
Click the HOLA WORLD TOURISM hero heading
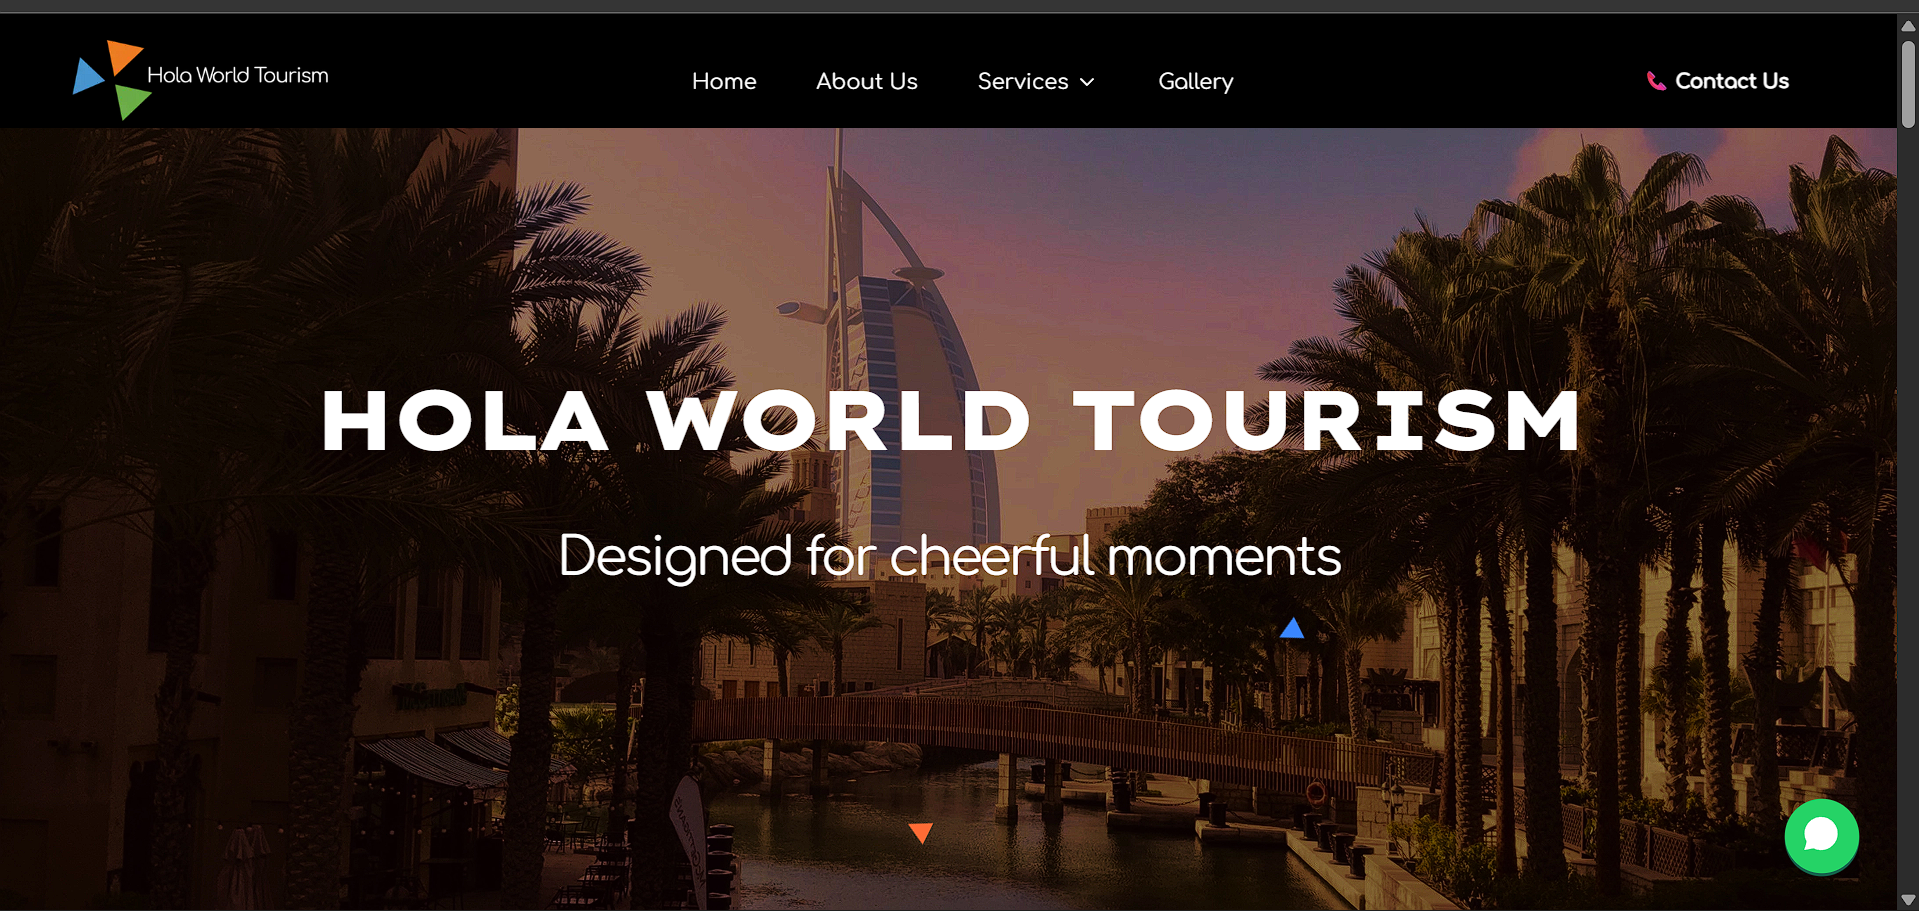pos(952,421)
